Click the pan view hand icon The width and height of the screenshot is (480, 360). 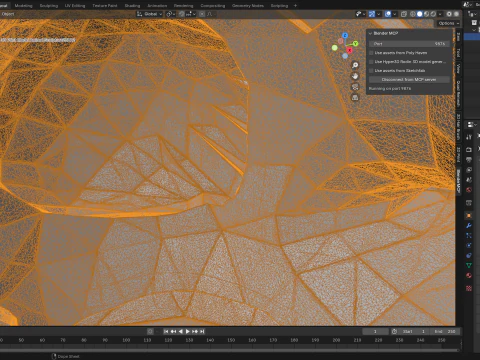coord(355,76)
